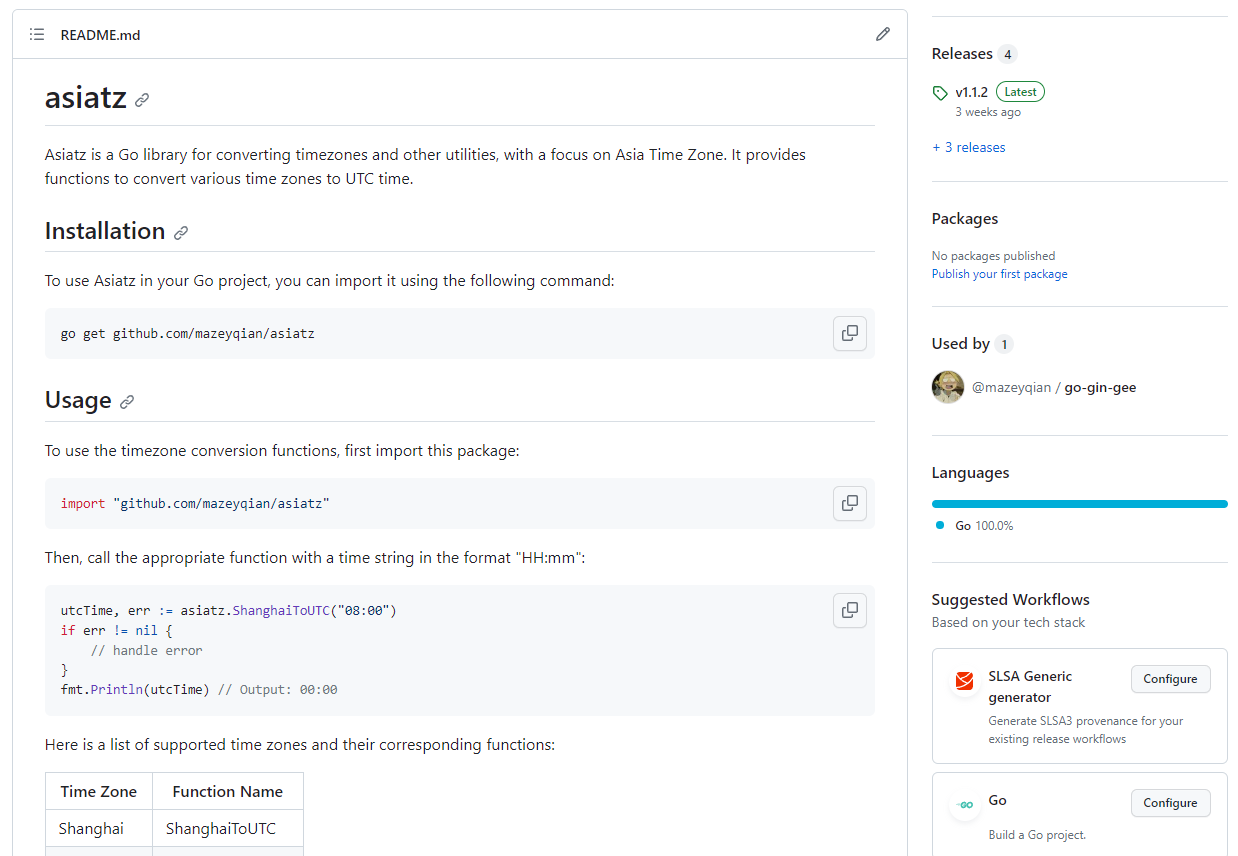Open the Releases section heading
Image resolution: width=1238 pixels, height=856 pixels.
pyautogui.click(x=962, y=54)
